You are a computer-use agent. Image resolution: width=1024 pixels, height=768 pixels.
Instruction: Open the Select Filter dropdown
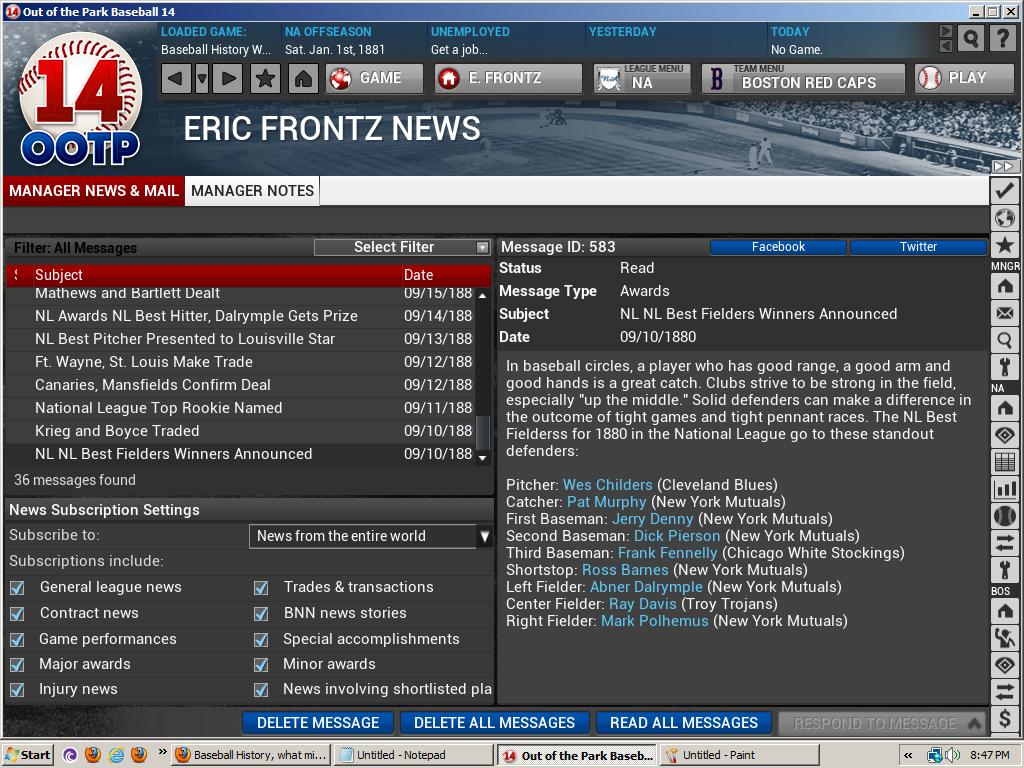(402, 247)
